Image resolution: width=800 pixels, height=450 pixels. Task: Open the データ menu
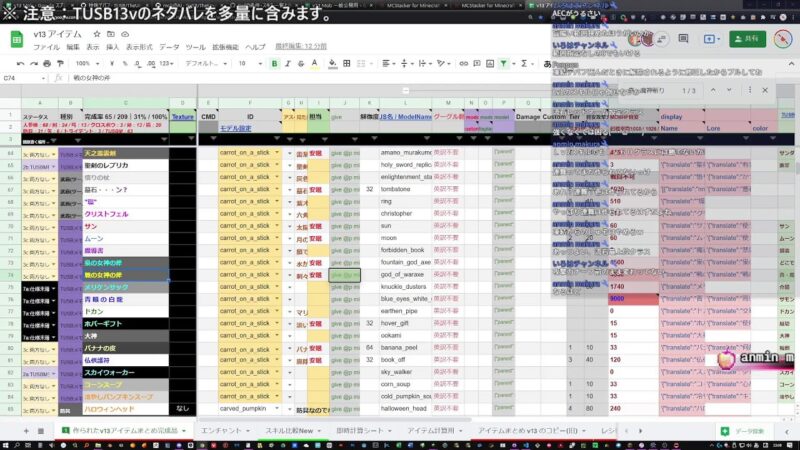pos(169,47)
